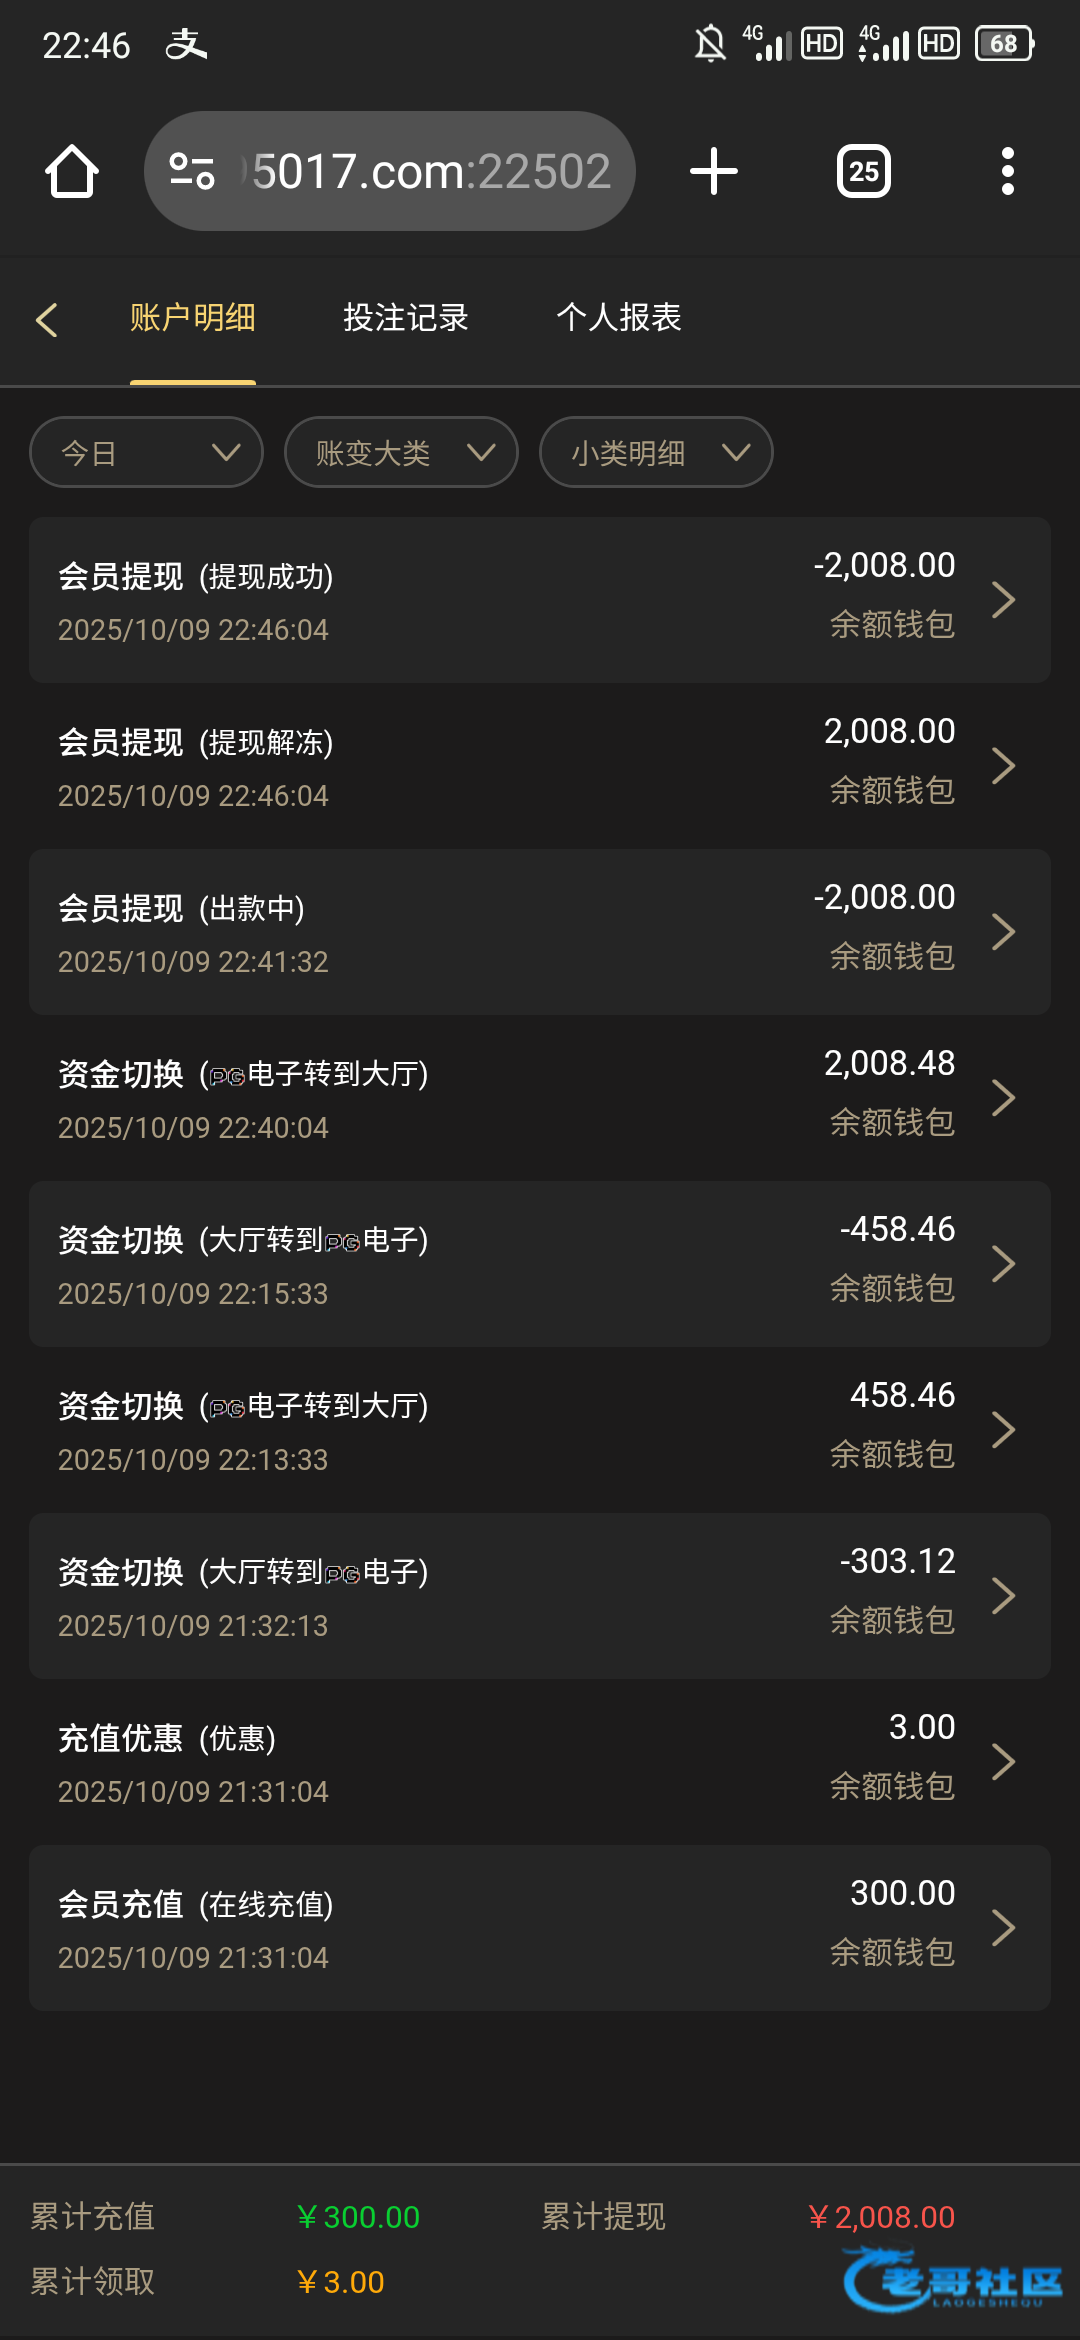Open the 小类明细 subcategory dropdown
Viewport: 1080px width, 2340px height.
coord(656,452)
